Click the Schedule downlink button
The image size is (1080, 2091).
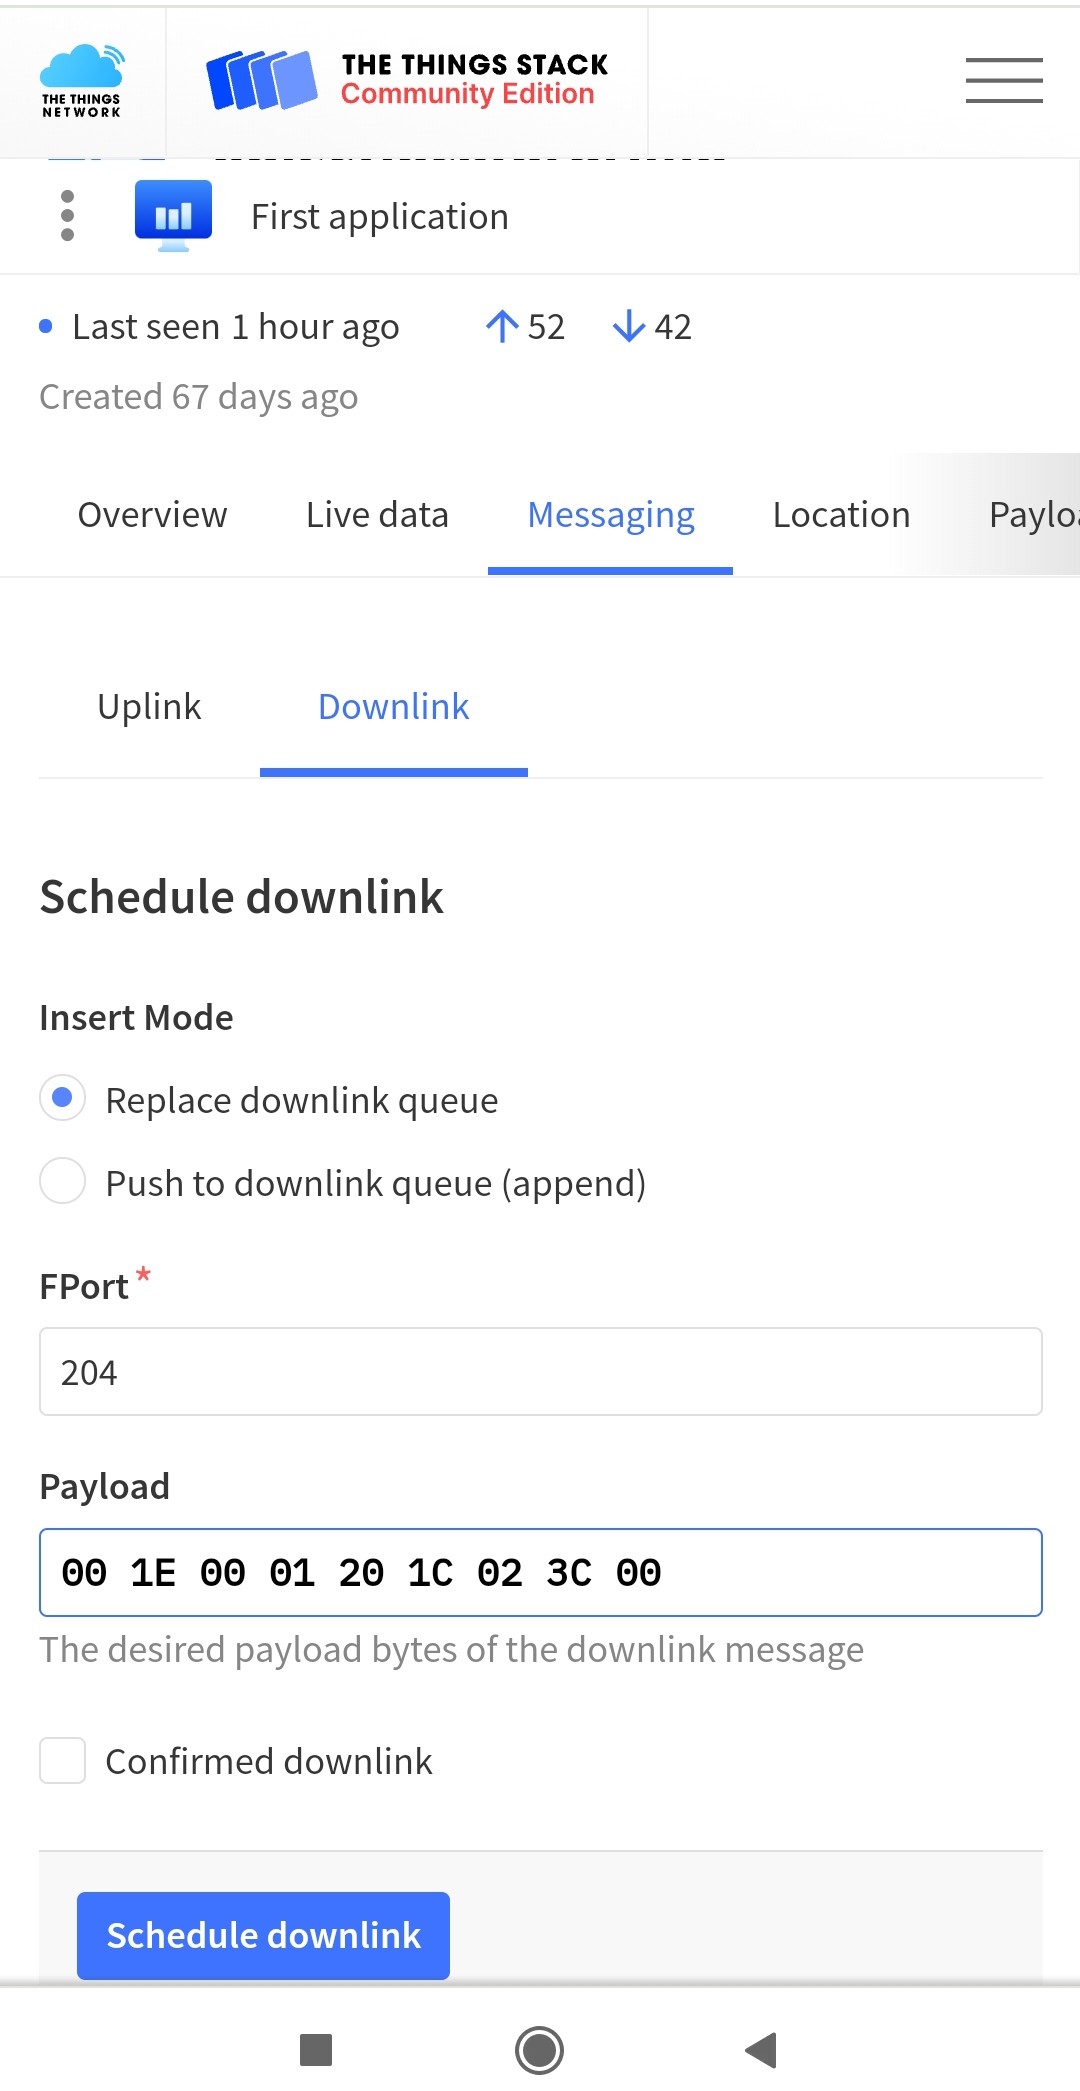[263, 1935]
